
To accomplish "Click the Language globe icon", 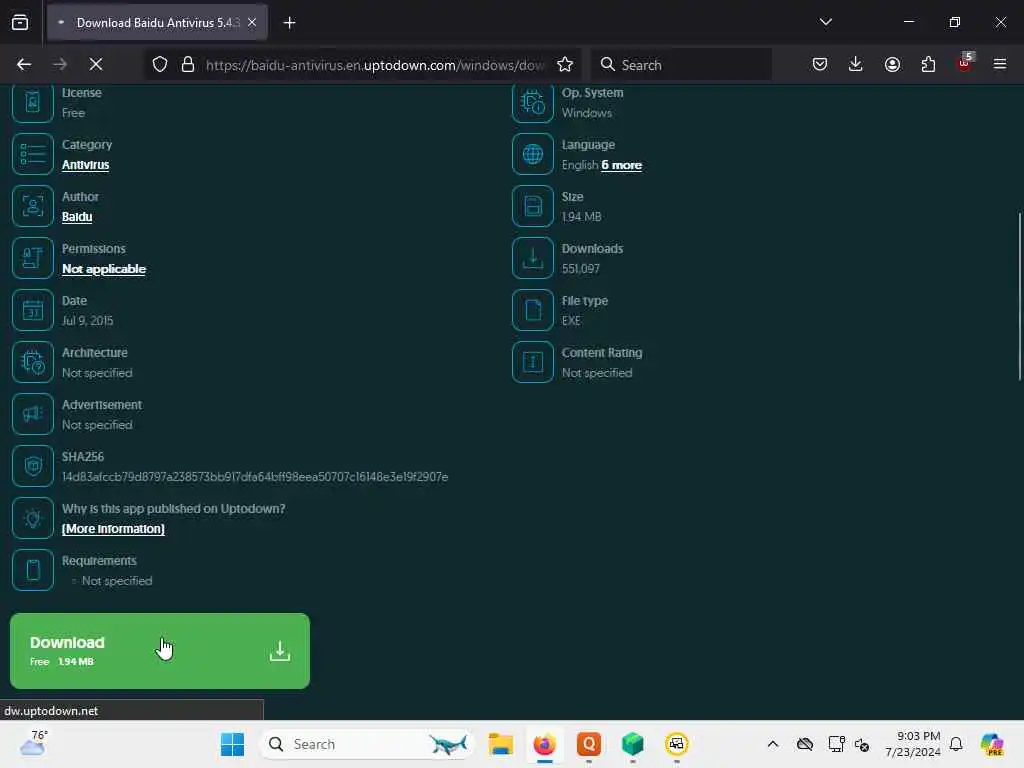I will click(532, 154).
